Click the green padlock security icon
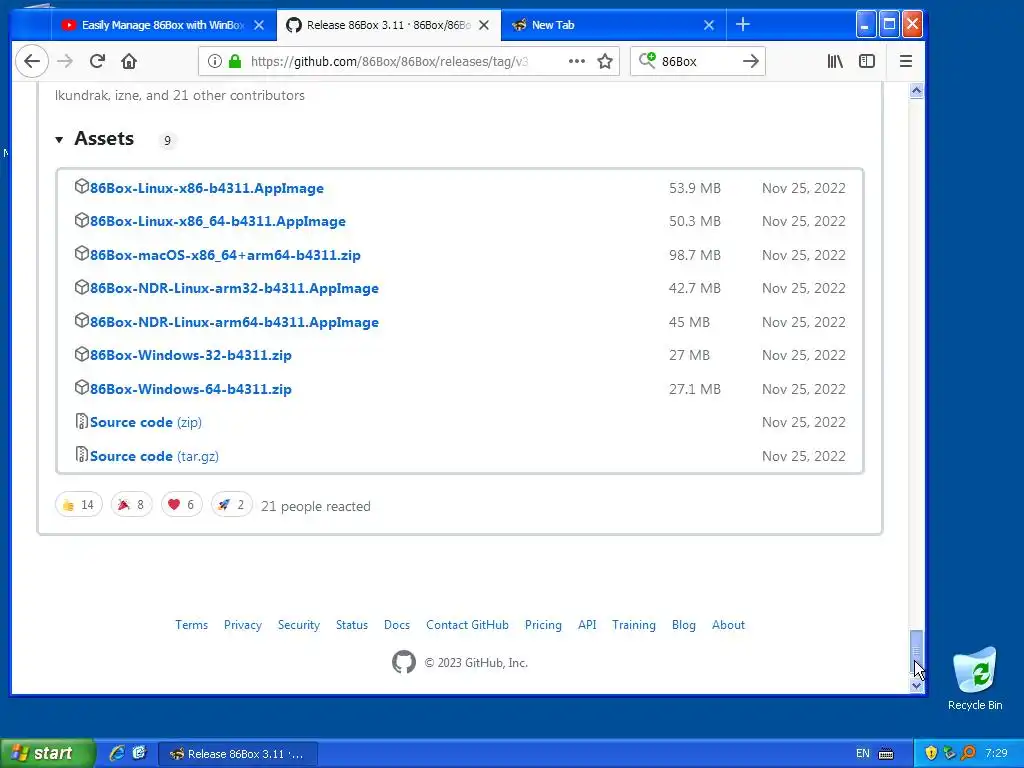Viewport: 1024px width, 768px height. [x=235, y=61]
